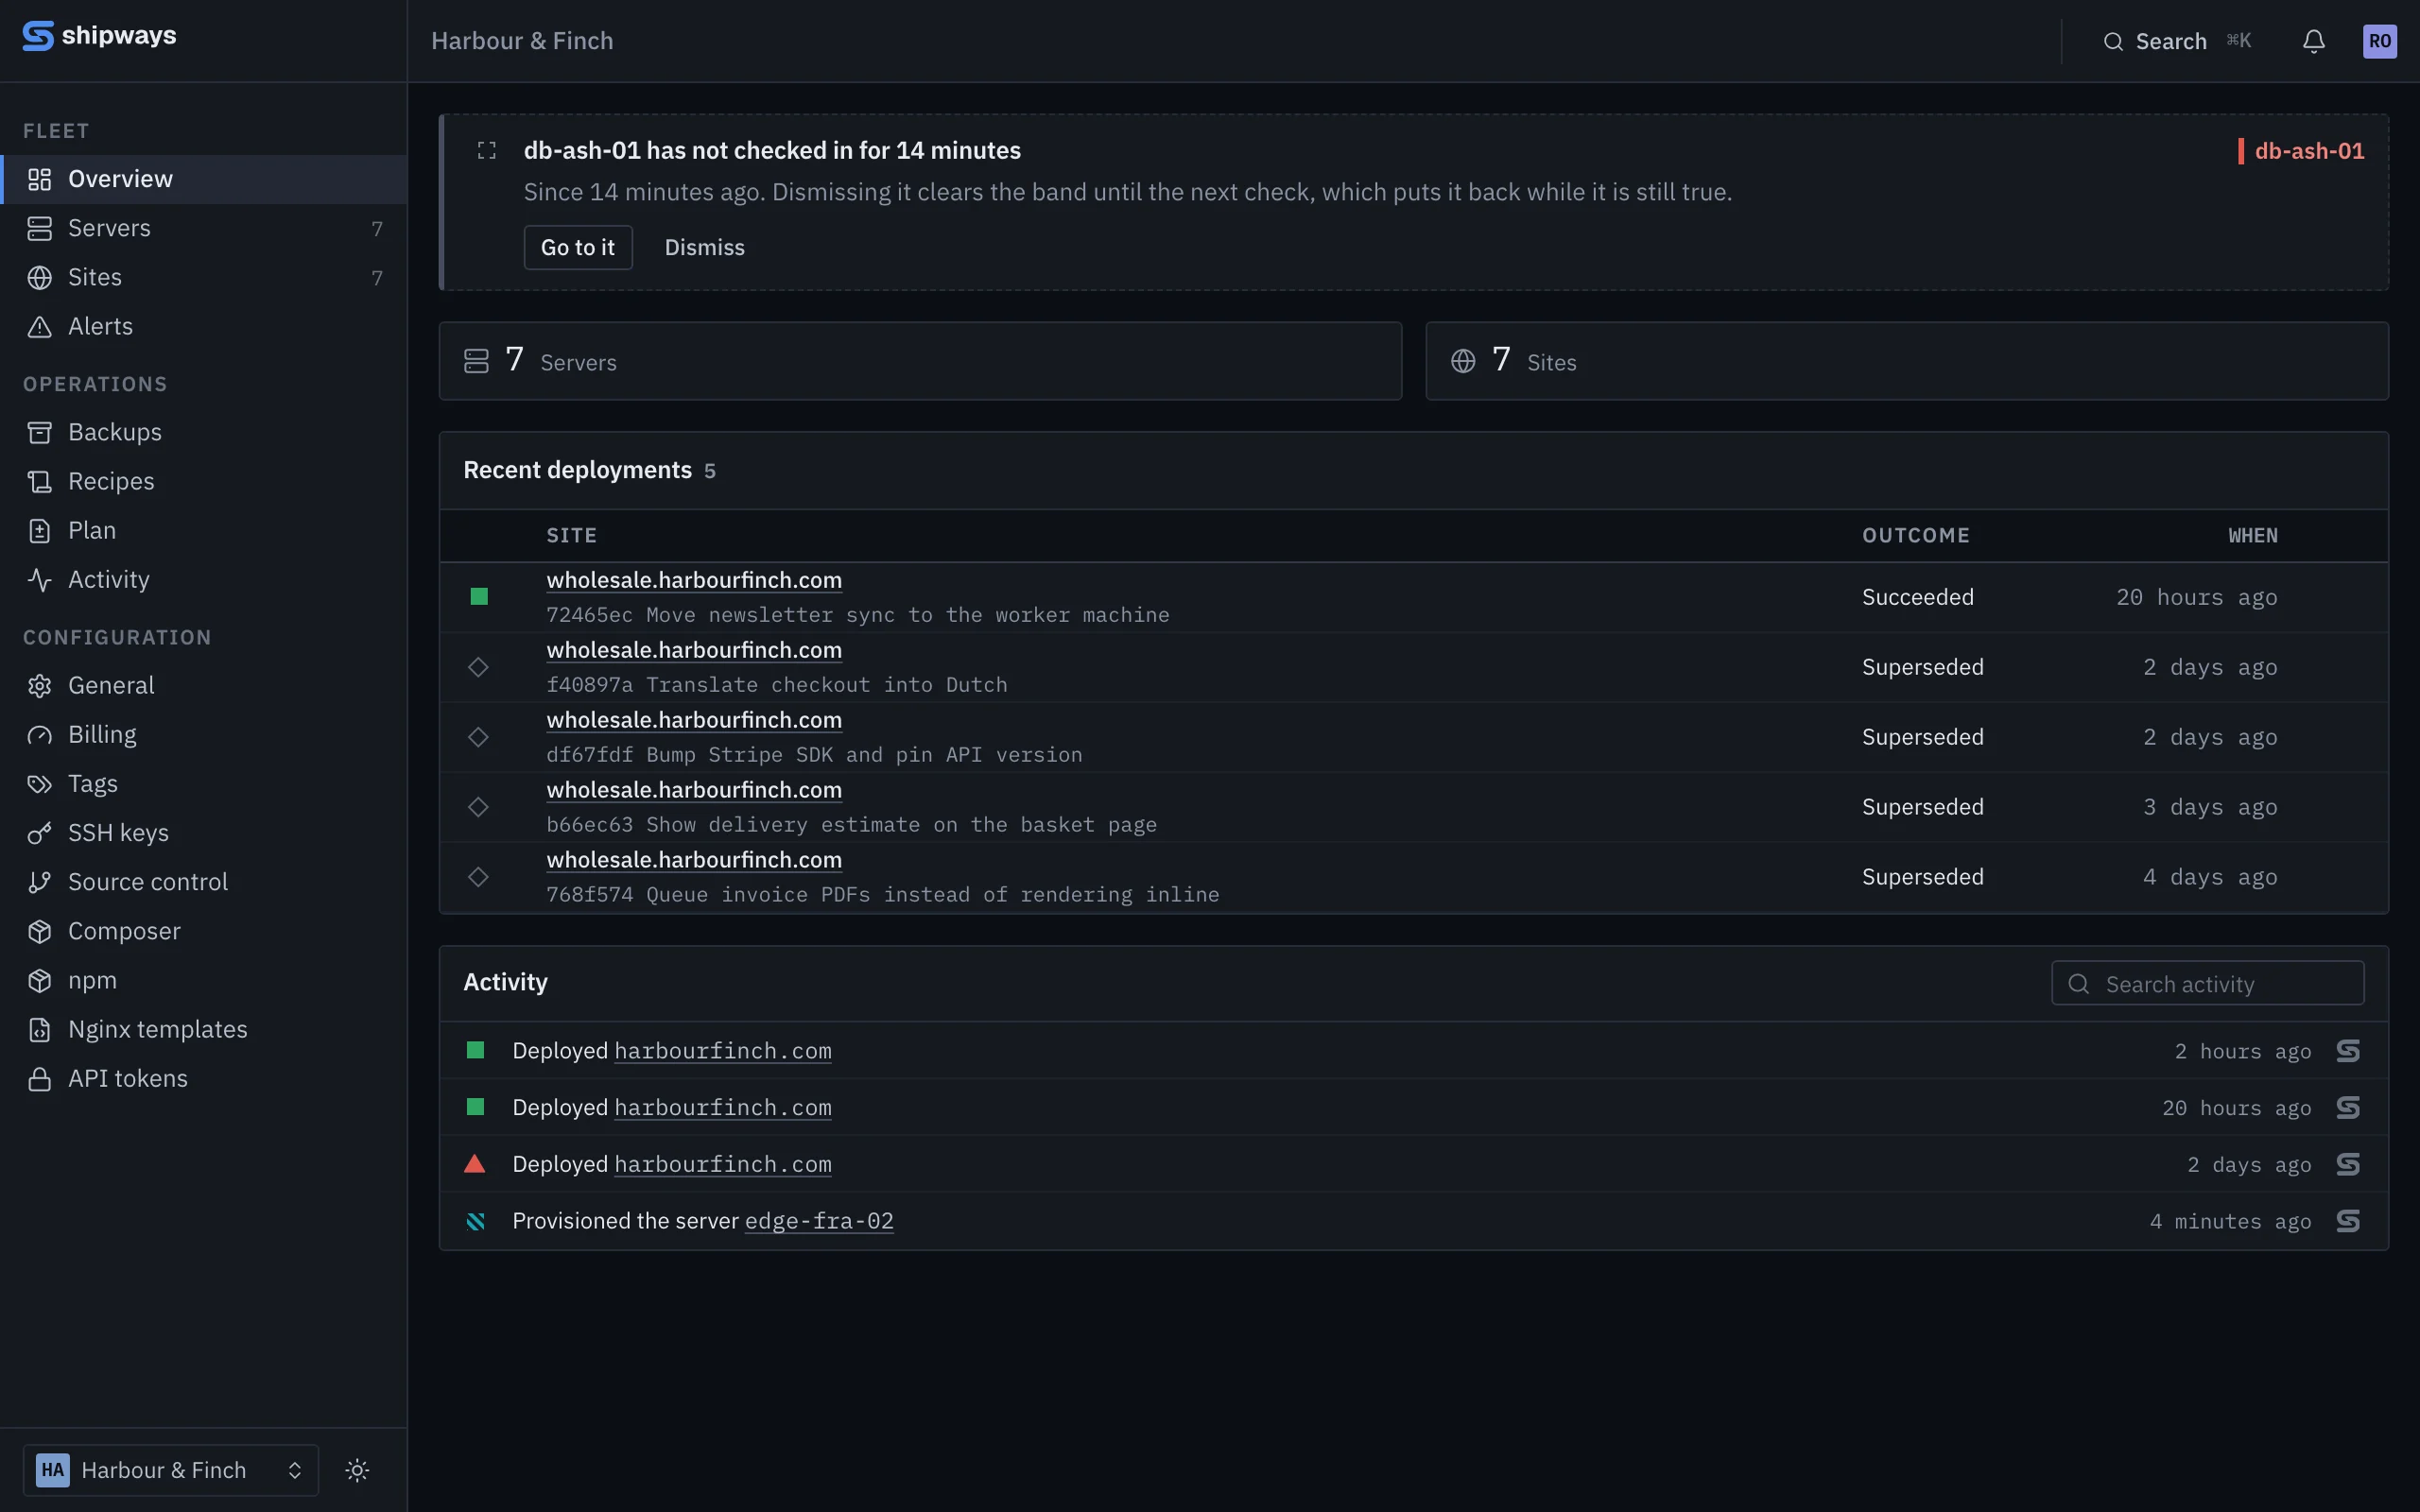The width and height of the screenshot is (2420, 1512).
Task: Open wholesale.harbourfinch.com link for commit 72465ec
Action: 694,580
